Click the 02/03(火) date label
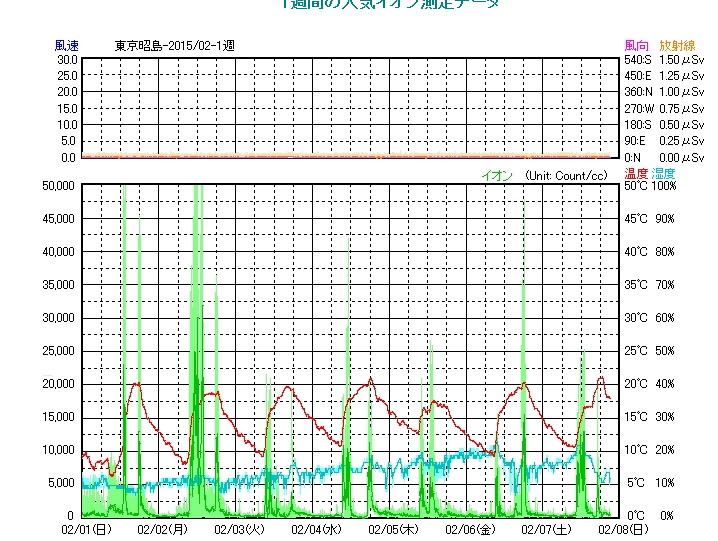This screenshot has width=718, height=541. [239, 529]
